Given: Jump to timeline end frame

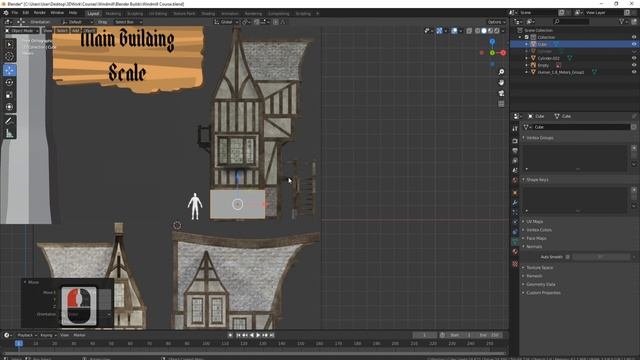Looking at the screenshot, I should click(272, 335).
